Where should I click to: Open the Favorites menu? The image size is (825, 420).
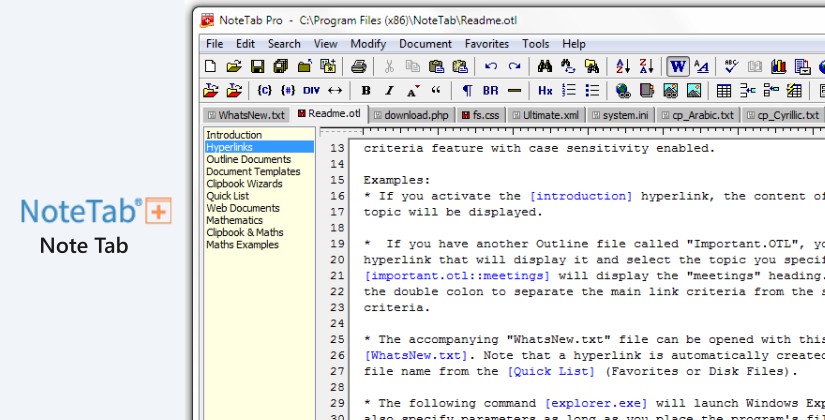tap(486, 44)
